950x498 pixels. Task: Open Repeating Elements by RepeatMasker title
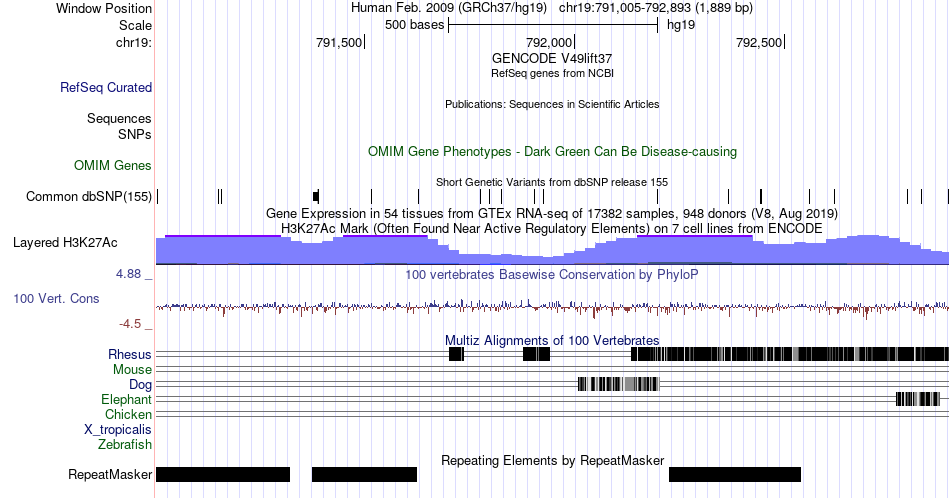pos(552,460)
